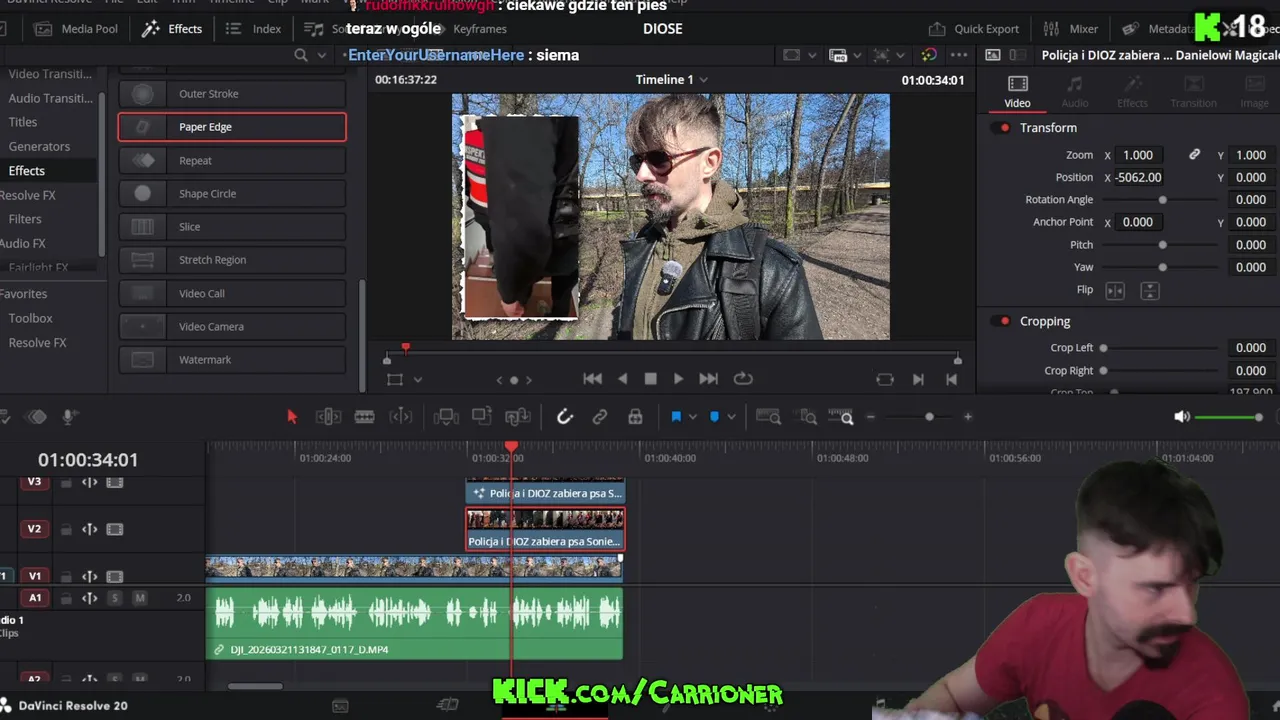Click the effects search magnifier icon
The height and width of the screenshot is (720, 1280).
[301, 55]
